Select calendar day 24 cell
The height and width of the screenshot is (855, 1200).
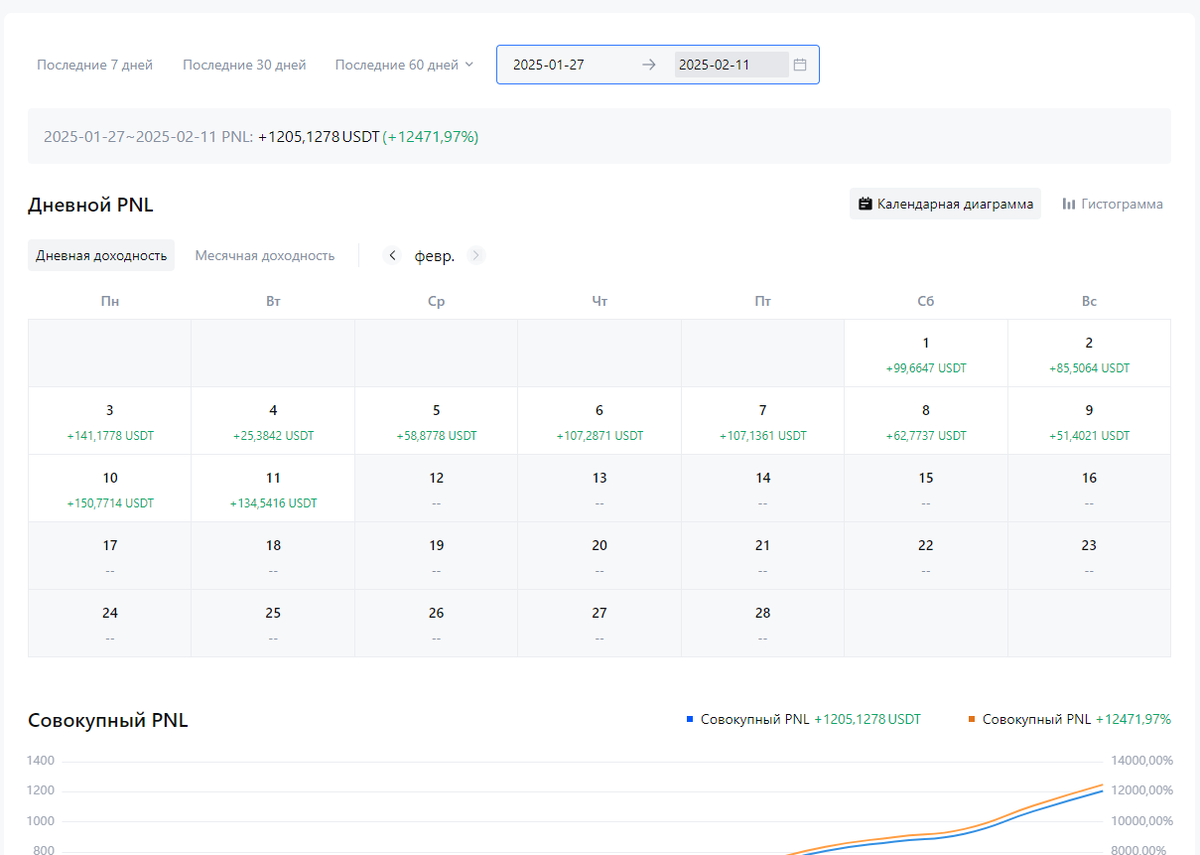tap(110, 623)
